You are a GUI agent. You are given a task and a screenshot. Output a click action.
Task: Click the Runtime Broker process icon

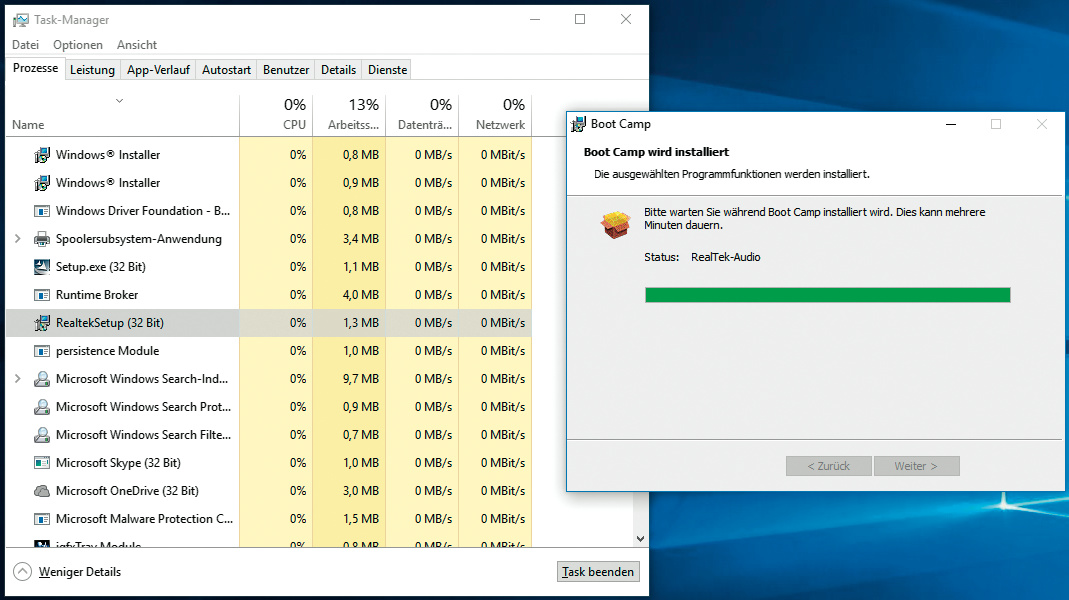[42, 295]
